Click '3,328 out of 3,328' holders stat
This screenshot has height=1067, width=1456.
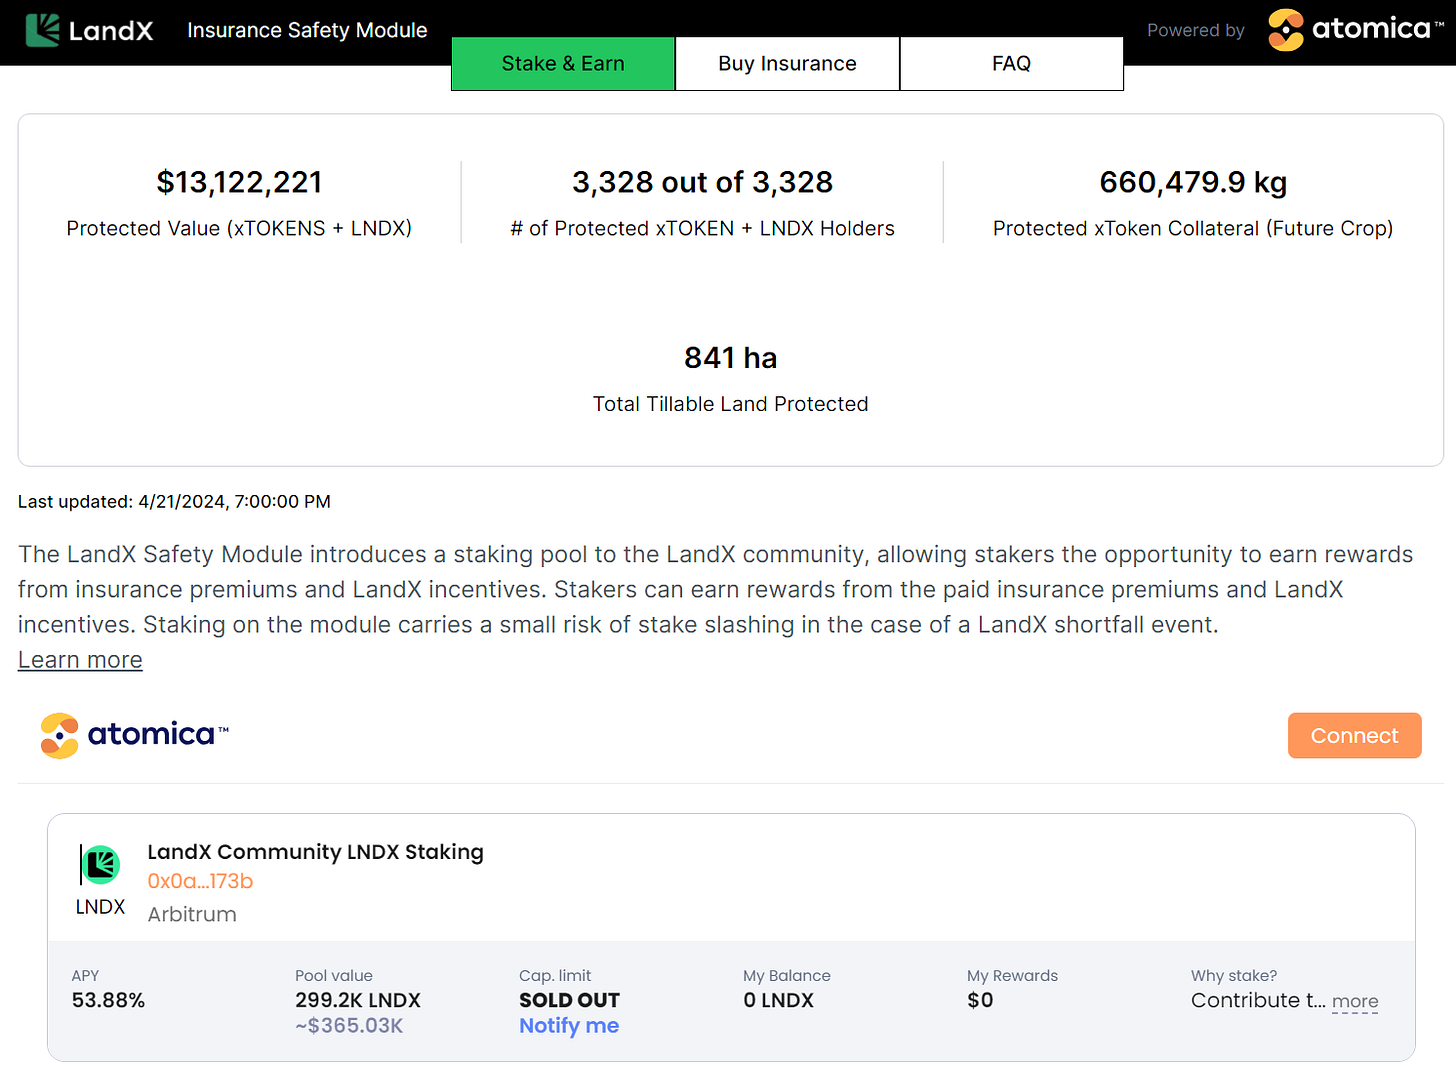(x=702, y=182)
